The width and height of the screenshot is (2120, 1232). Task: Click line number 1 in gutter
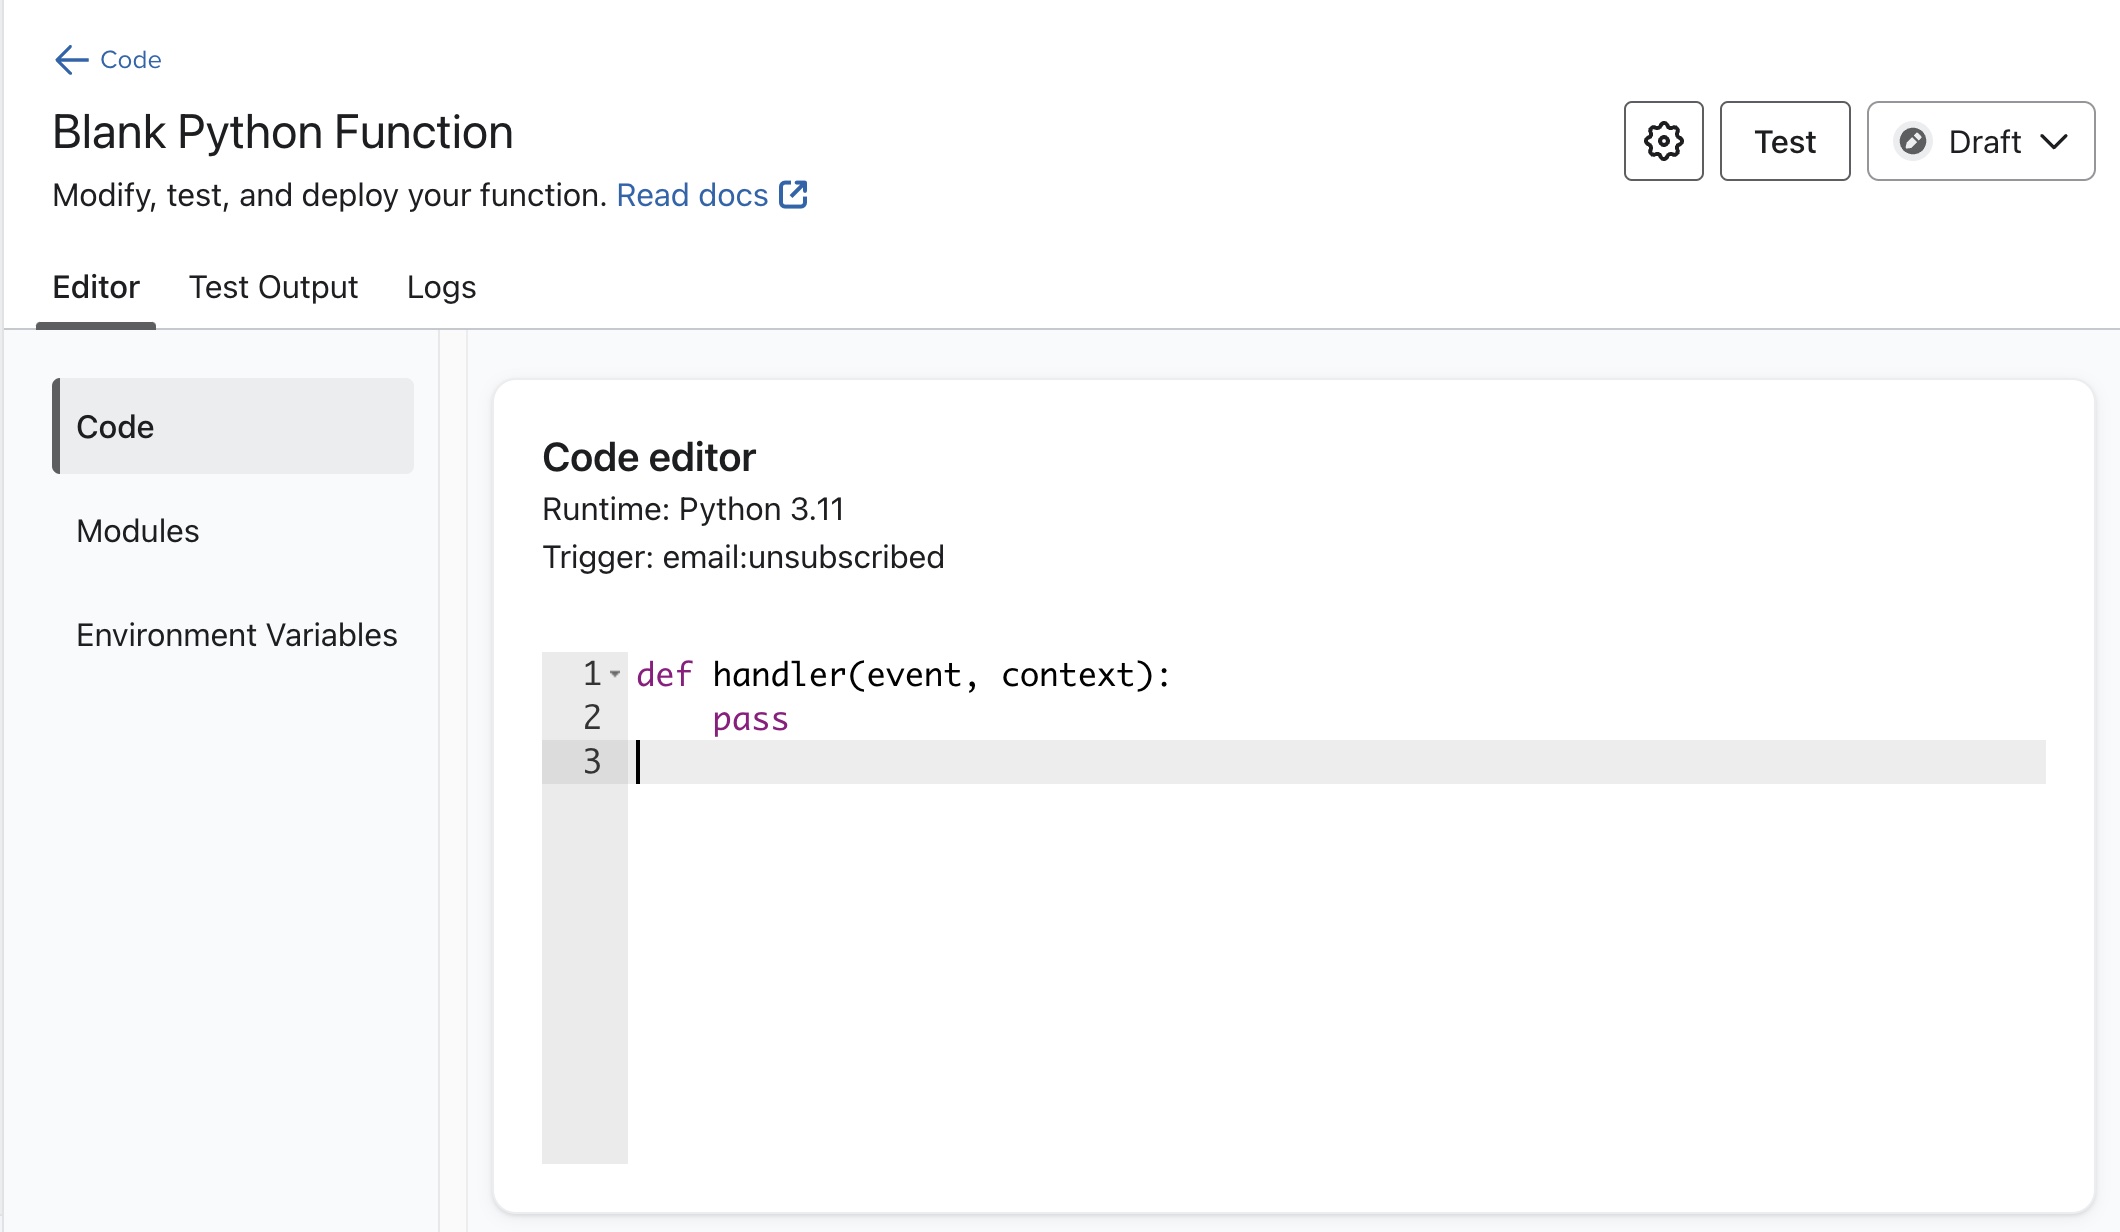[592, 674]
